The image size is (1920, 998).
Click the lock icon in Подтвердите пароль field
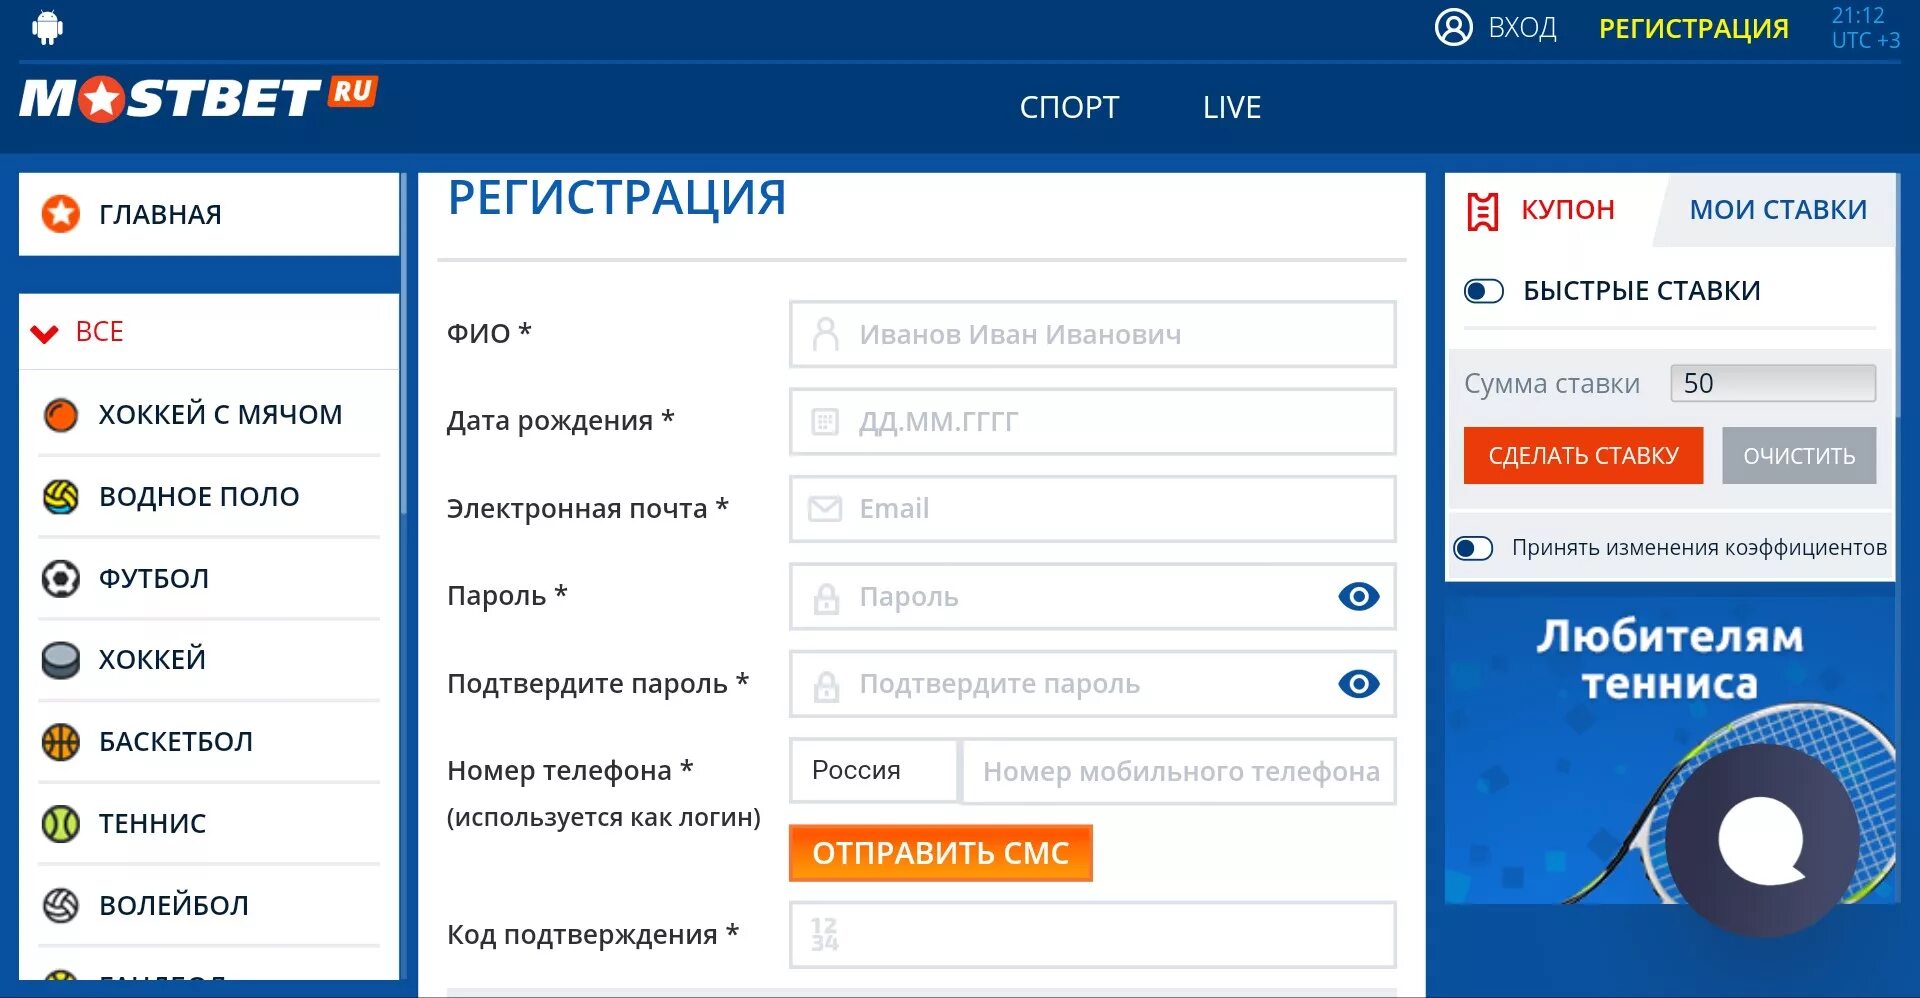[x=826, y=685]
